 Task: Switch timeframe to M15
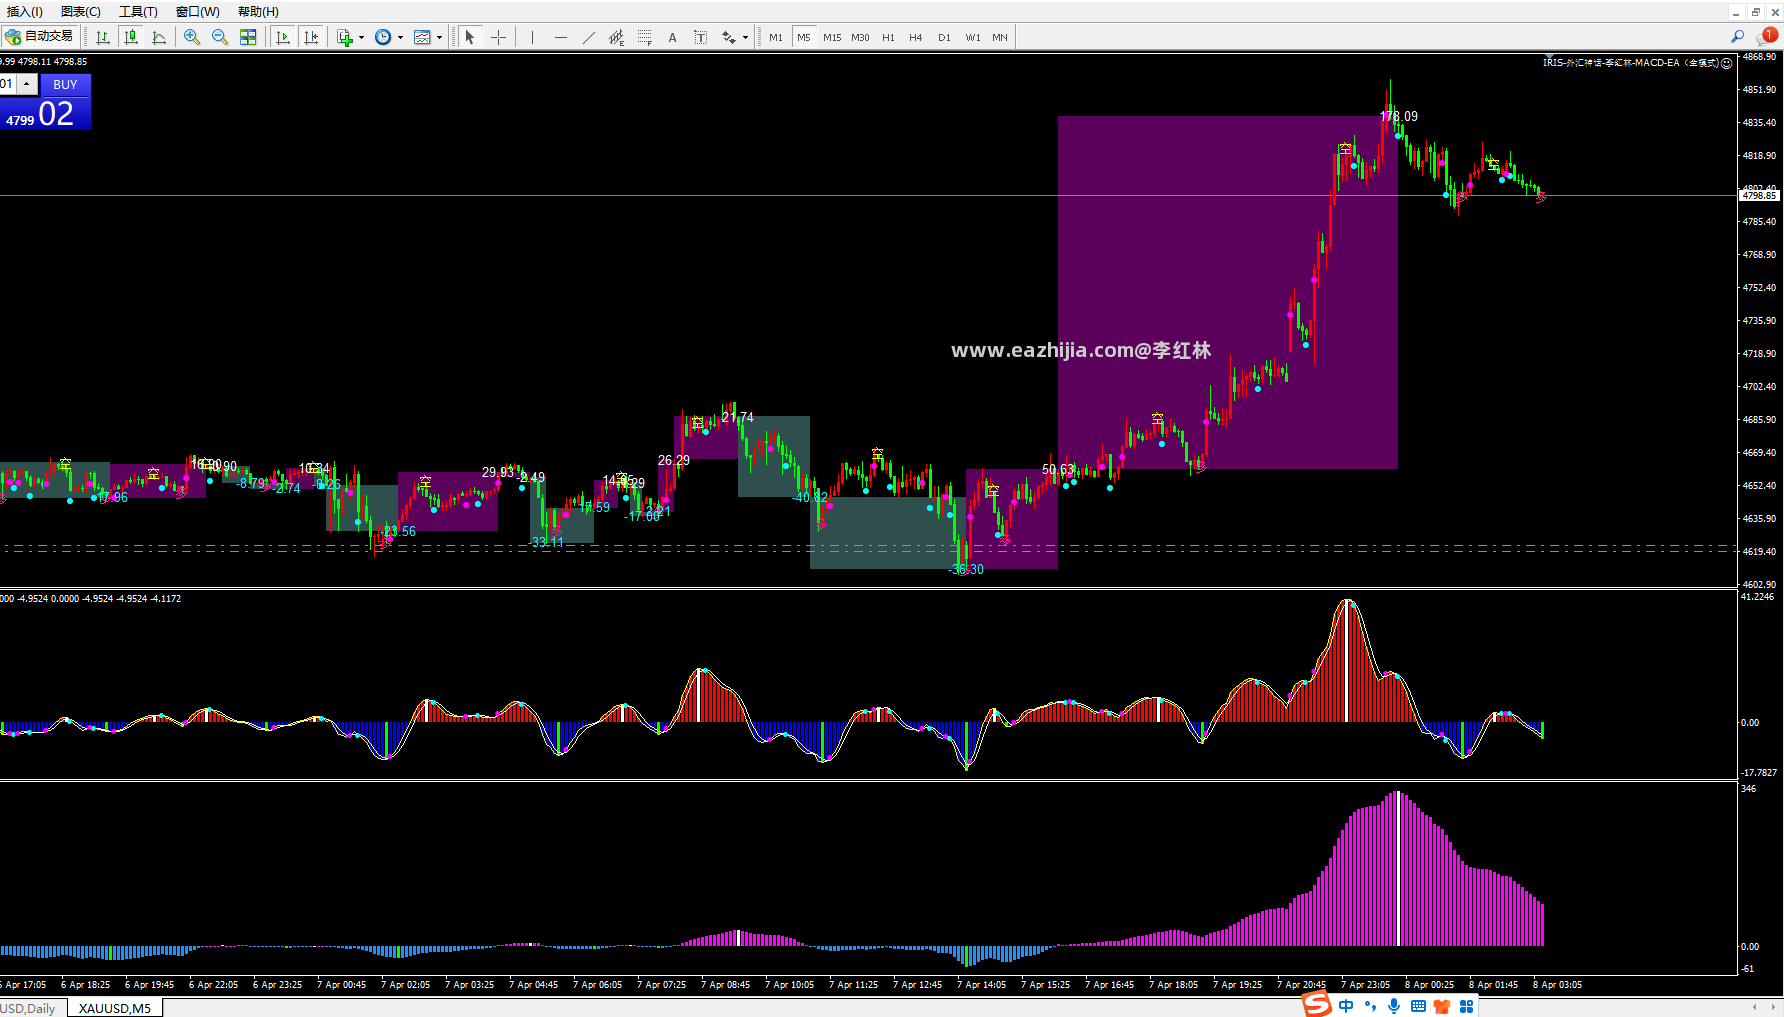(832, 37)
